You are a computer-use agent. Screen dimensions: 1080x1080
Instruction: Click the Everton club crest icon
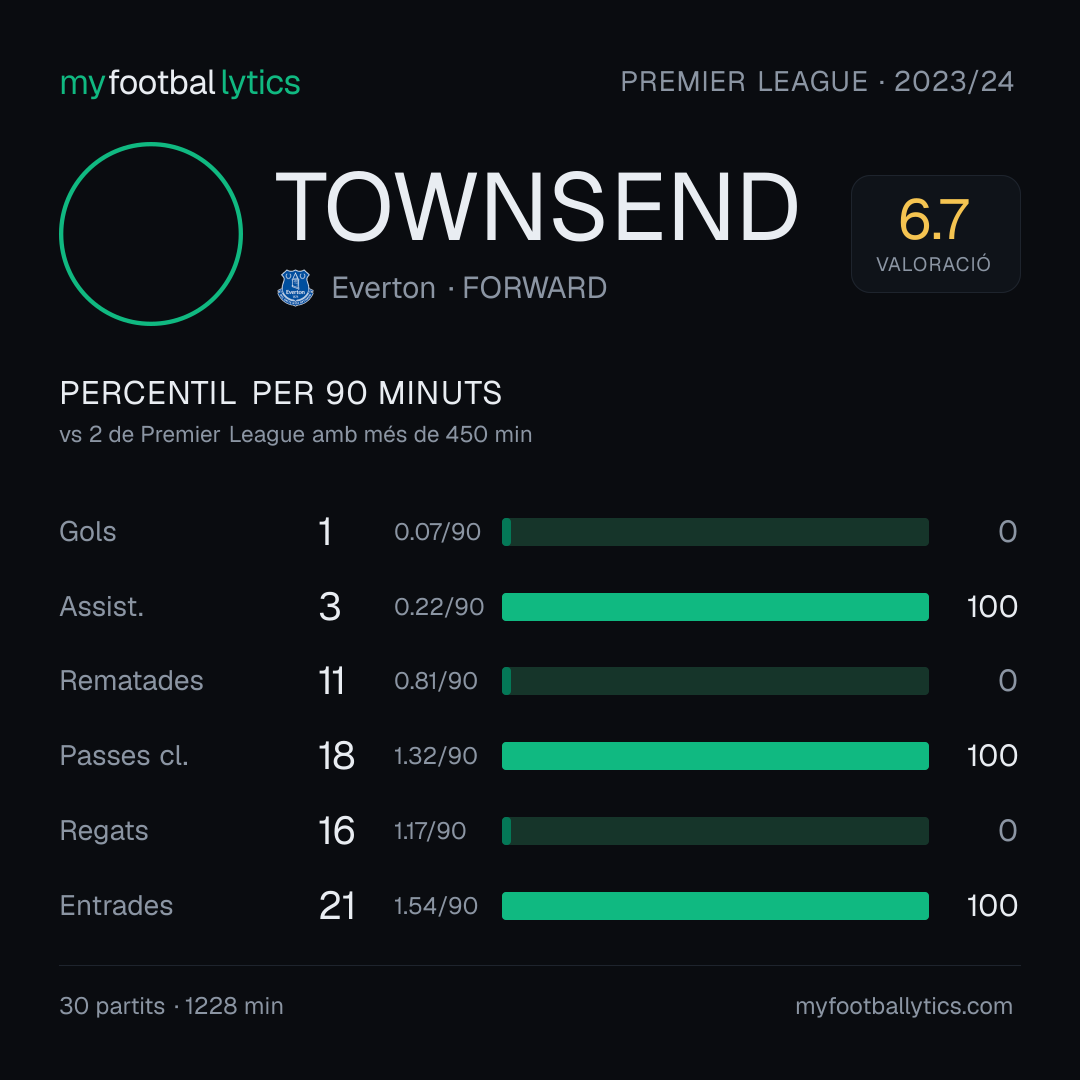coord(295,288)
